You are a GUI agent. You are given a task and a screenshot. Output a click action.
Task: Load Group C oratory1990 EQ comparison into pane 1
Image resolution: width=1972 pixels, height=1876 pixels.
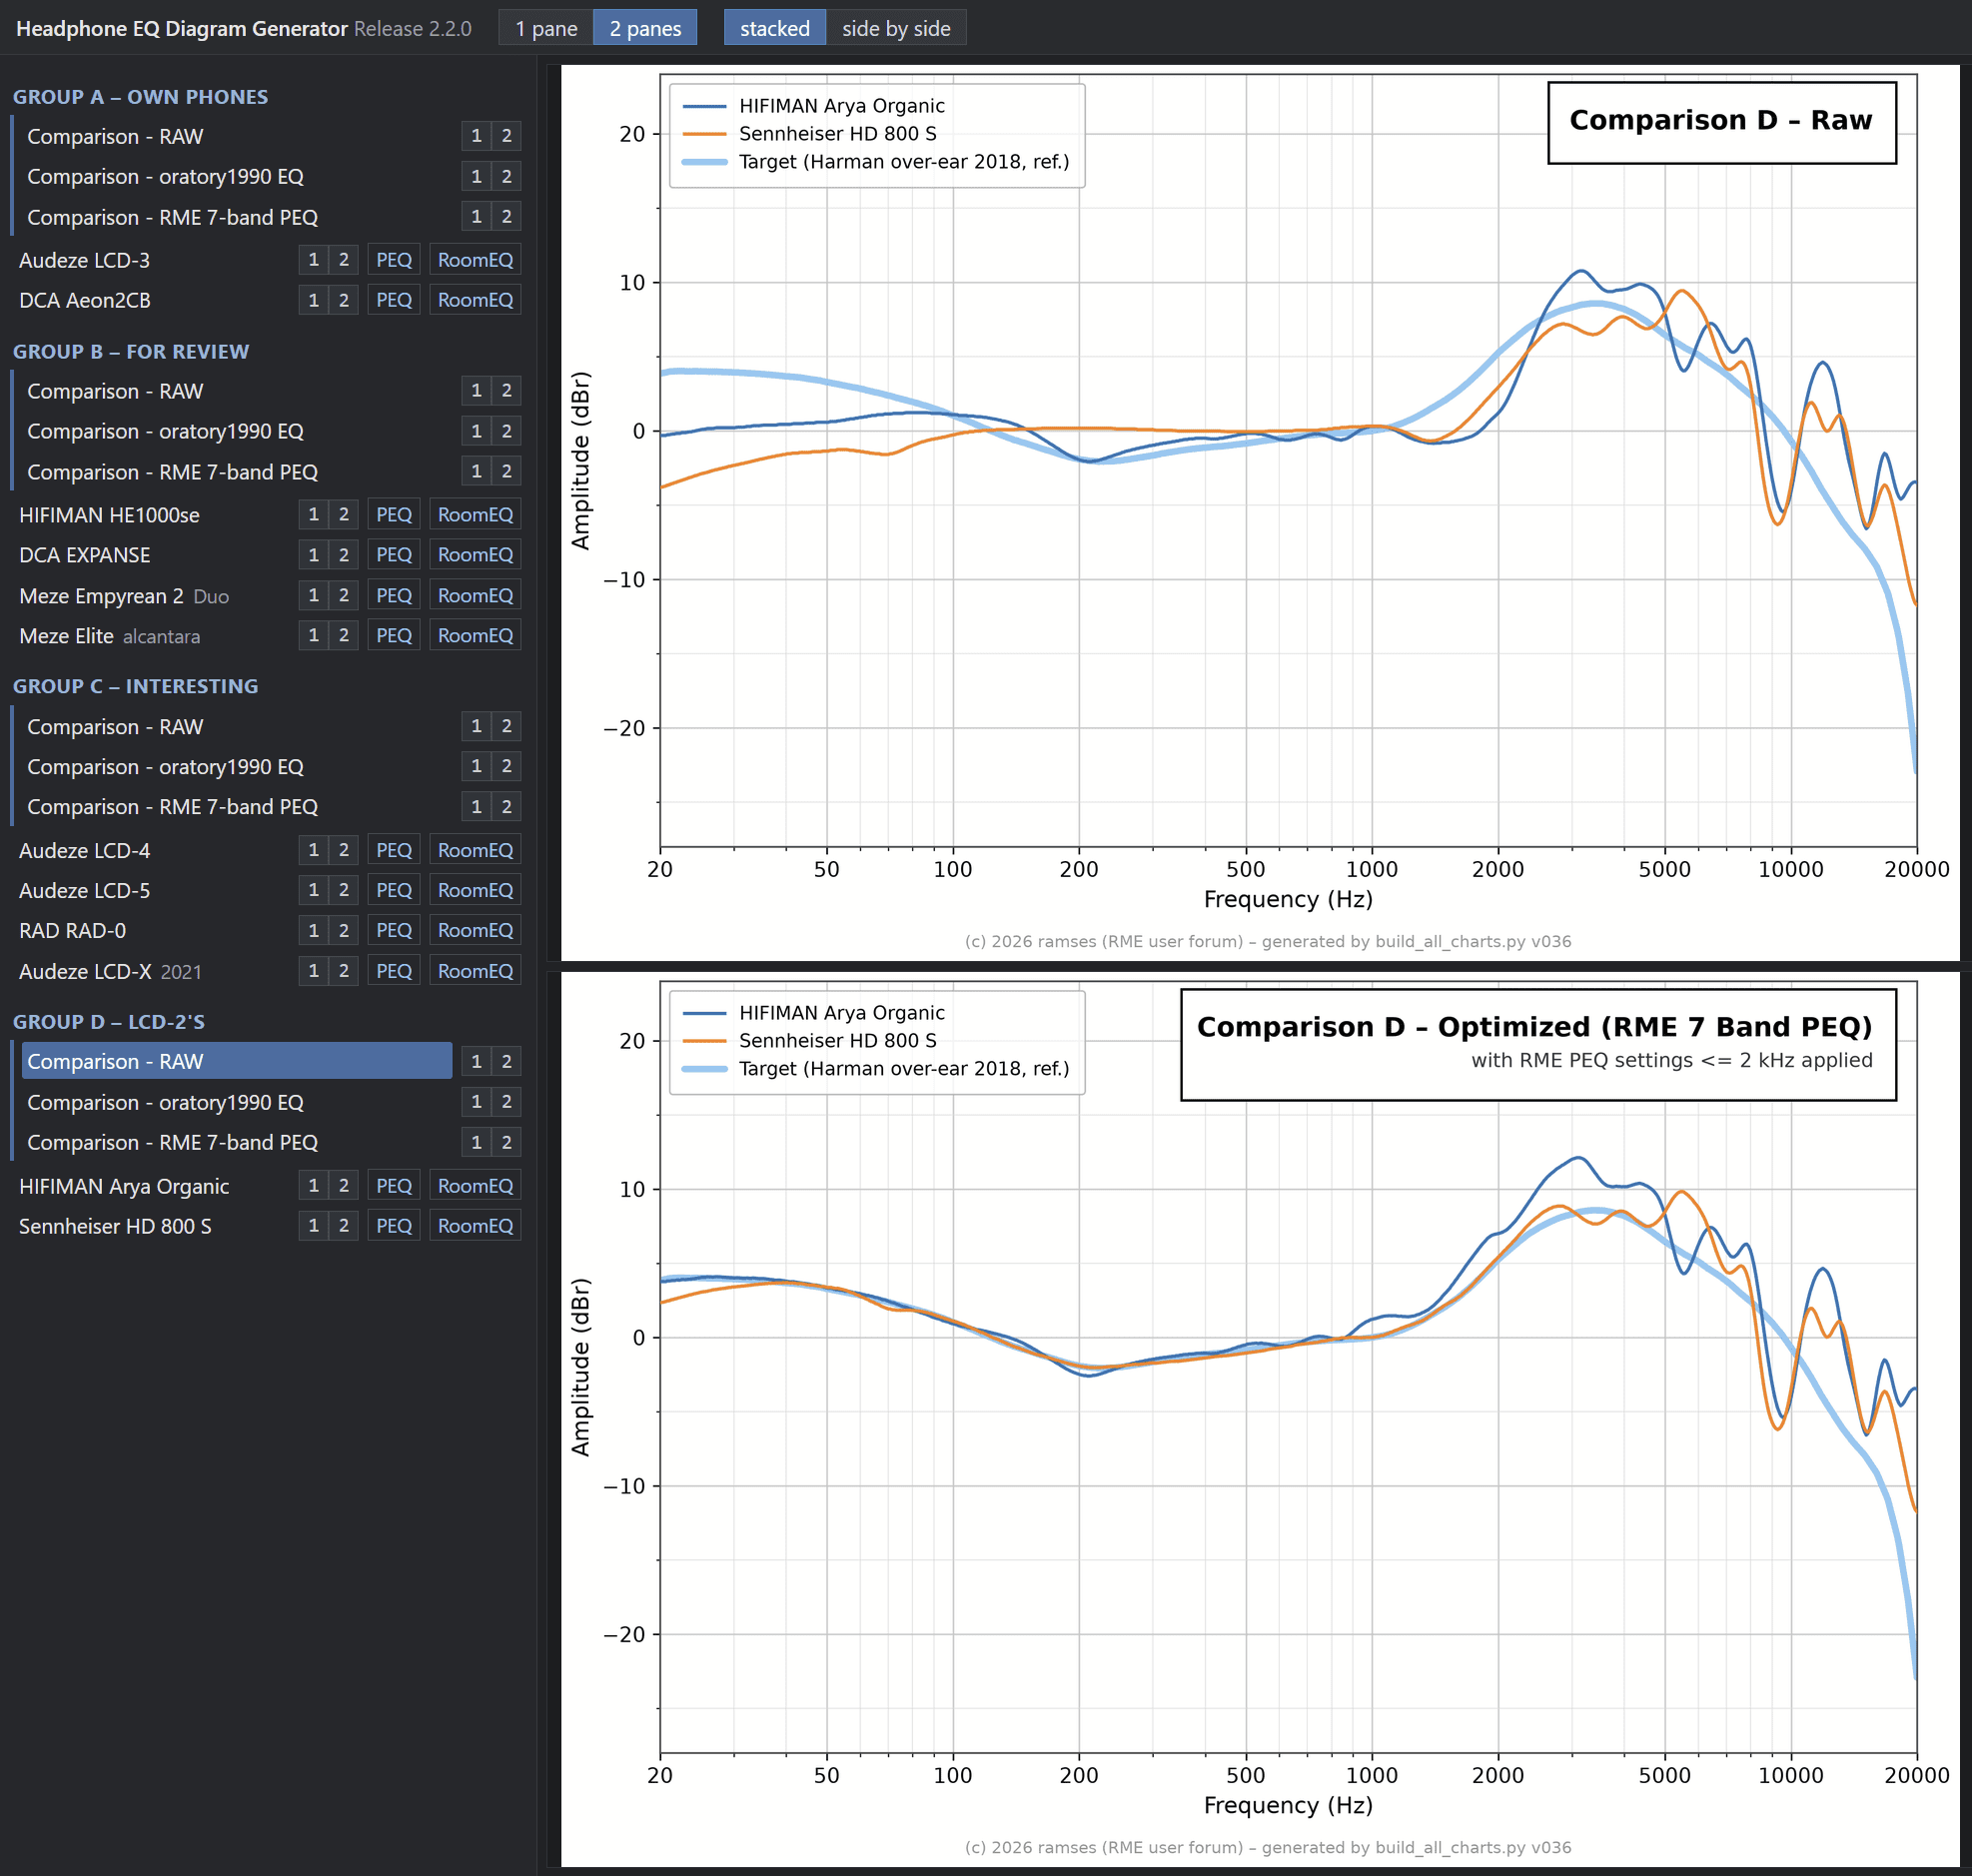(476, 767)
